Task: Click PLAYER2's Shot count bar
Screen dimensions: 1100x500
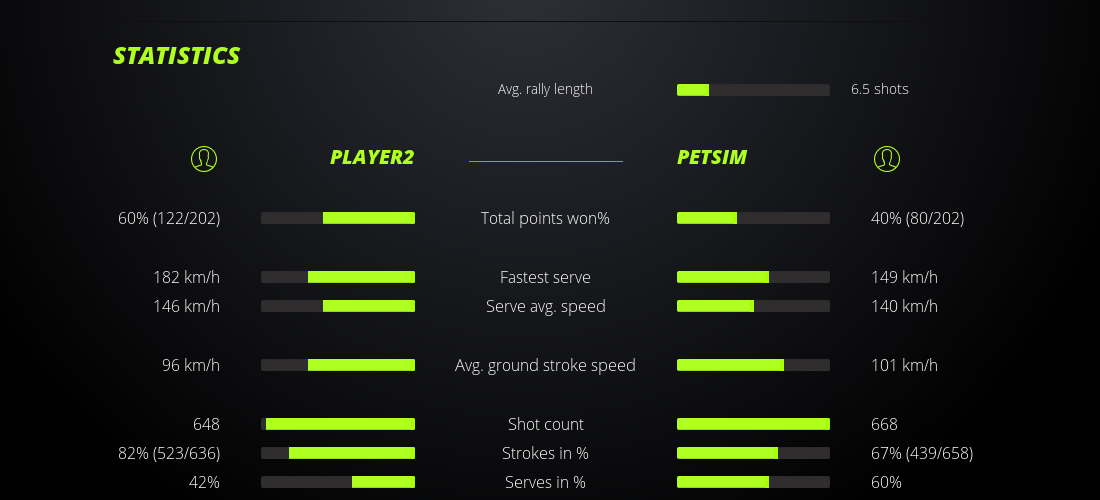Action: click(x=338, y=424)
